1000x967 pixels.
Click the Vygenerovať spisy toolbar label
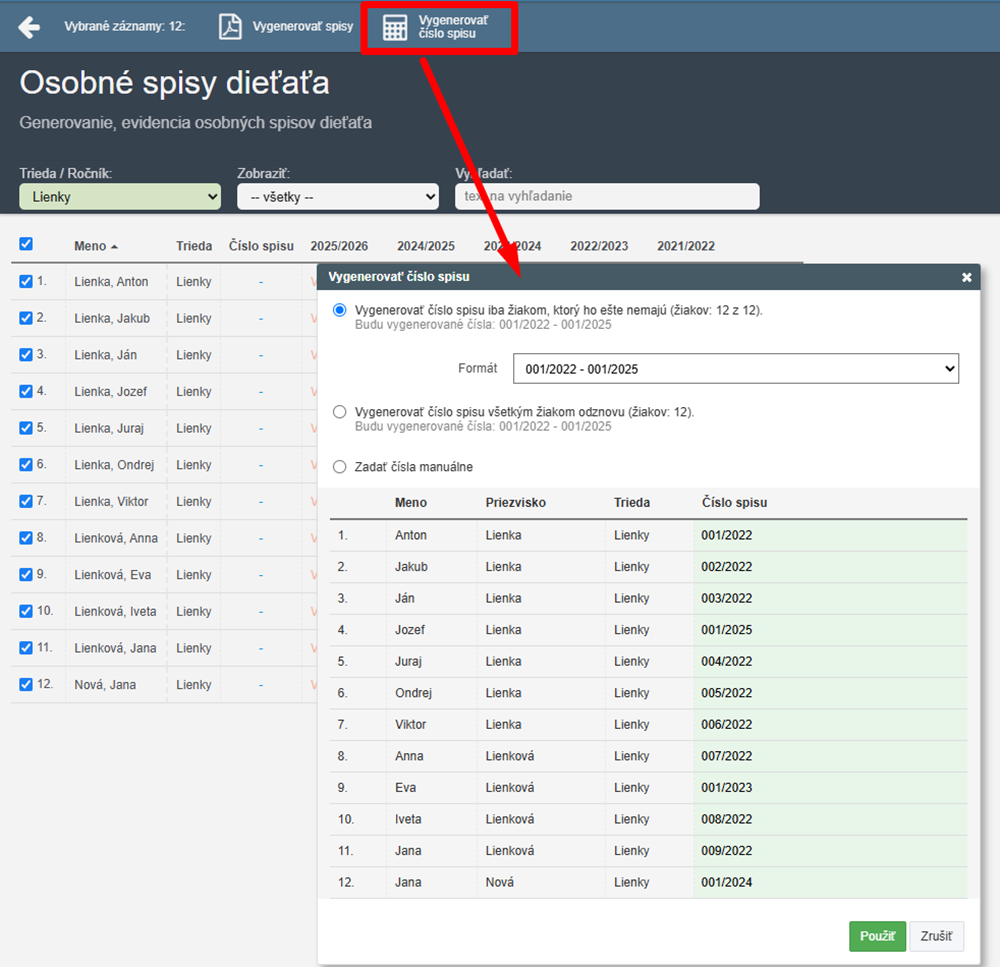click(303, 26)
